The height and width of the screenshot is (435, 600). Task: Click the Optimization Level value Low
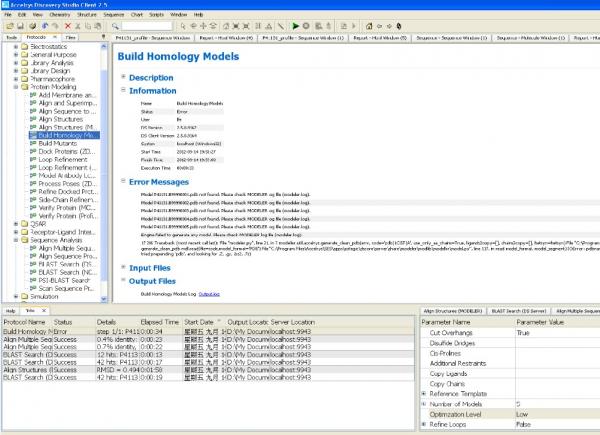click(522, 414)
